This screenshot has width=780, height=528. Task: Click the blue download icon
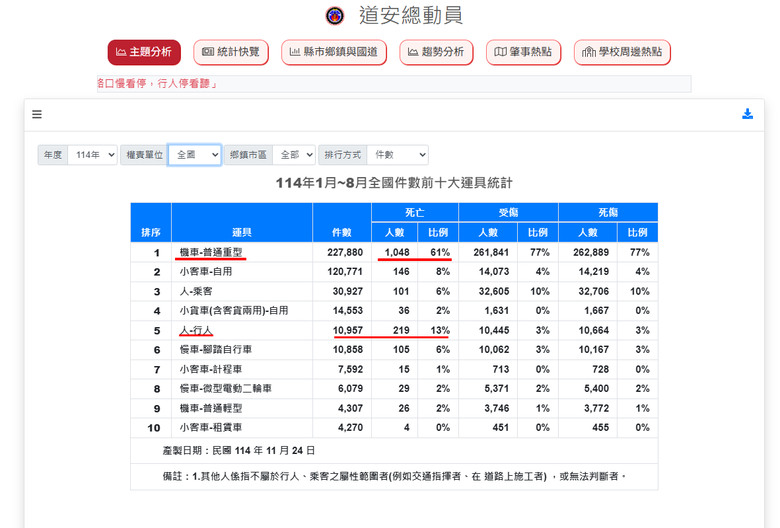pyautogui.click(x=747, y=114)
